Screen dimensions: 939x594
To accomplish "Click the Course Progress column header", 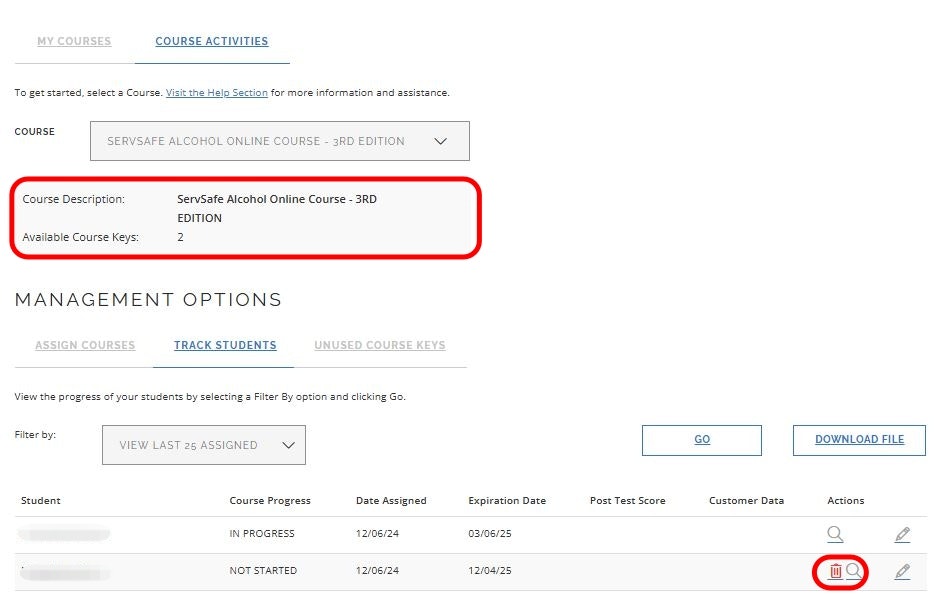I will pos(270,501).
